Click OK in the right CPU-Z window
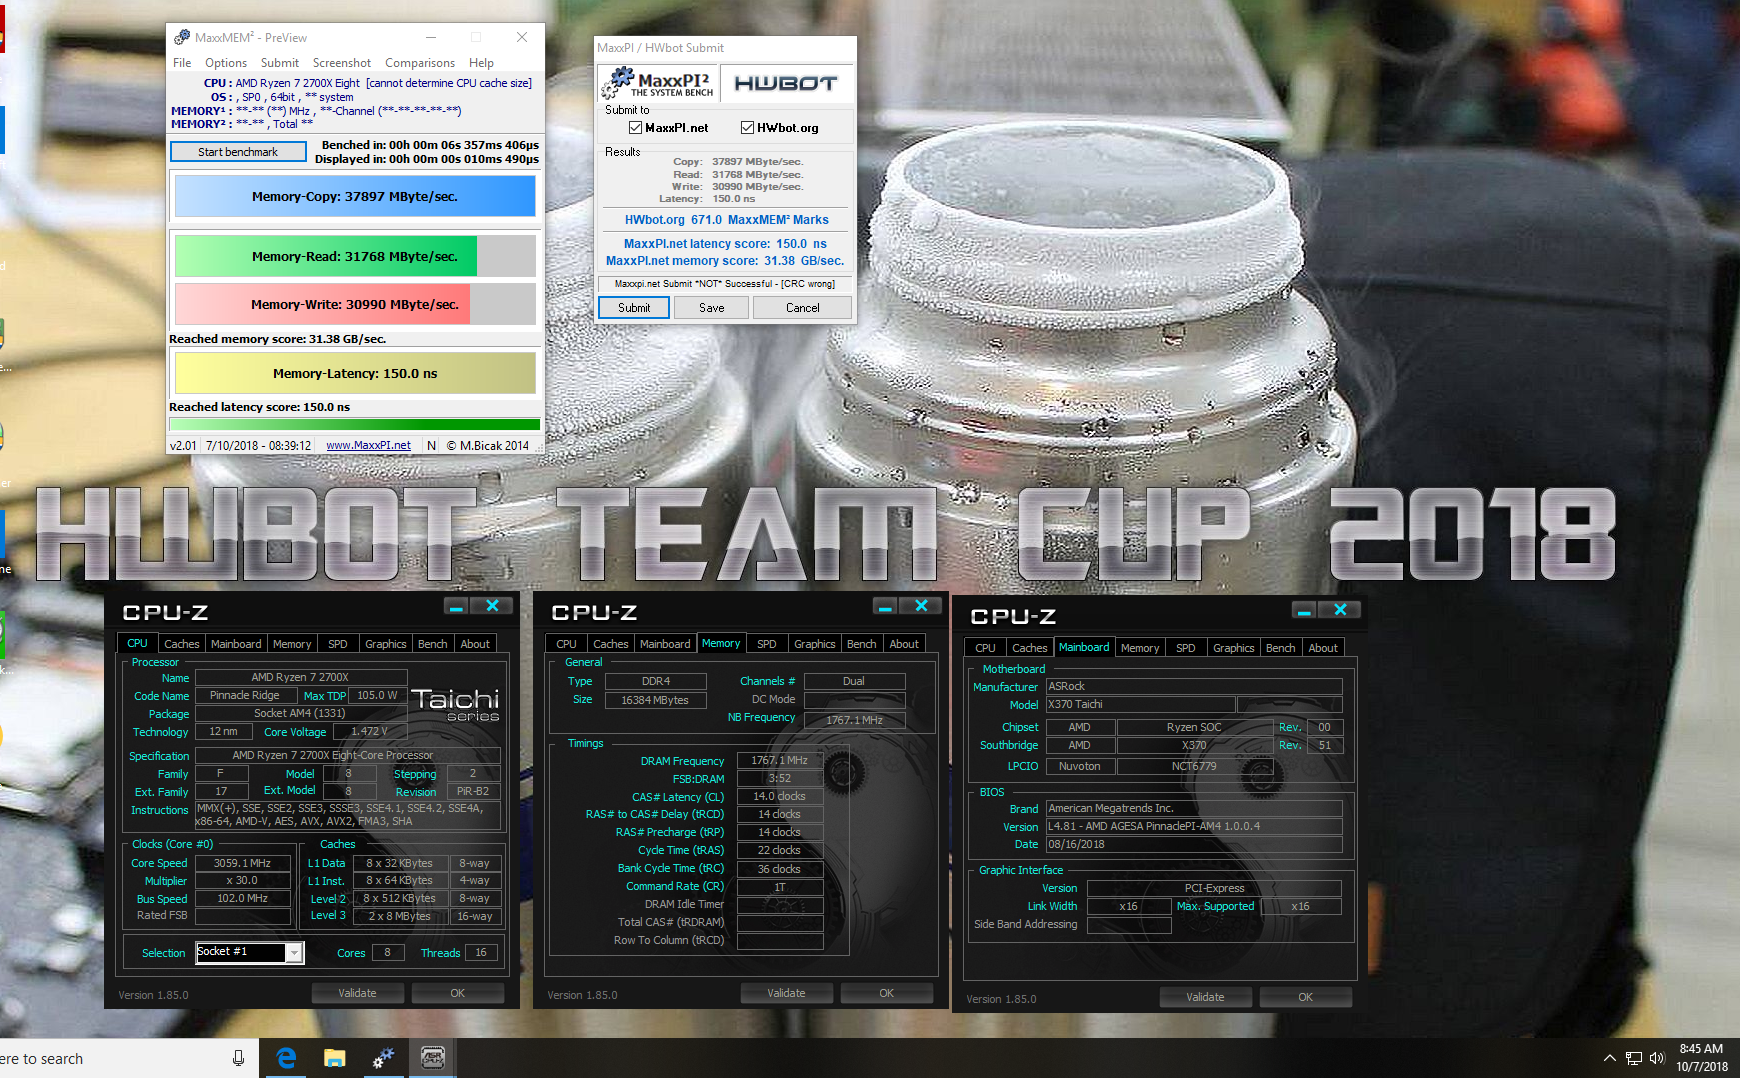 [x=1306, y=997]
